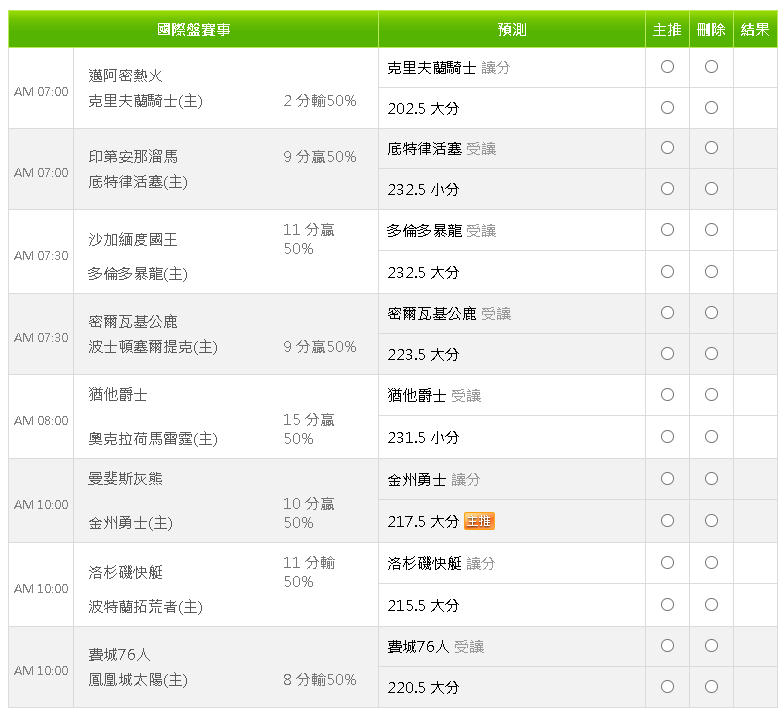Click the 2 分輸50% handicap text
Image resolution: width=783 pixels, height=714 pixels.
(320, 101)
